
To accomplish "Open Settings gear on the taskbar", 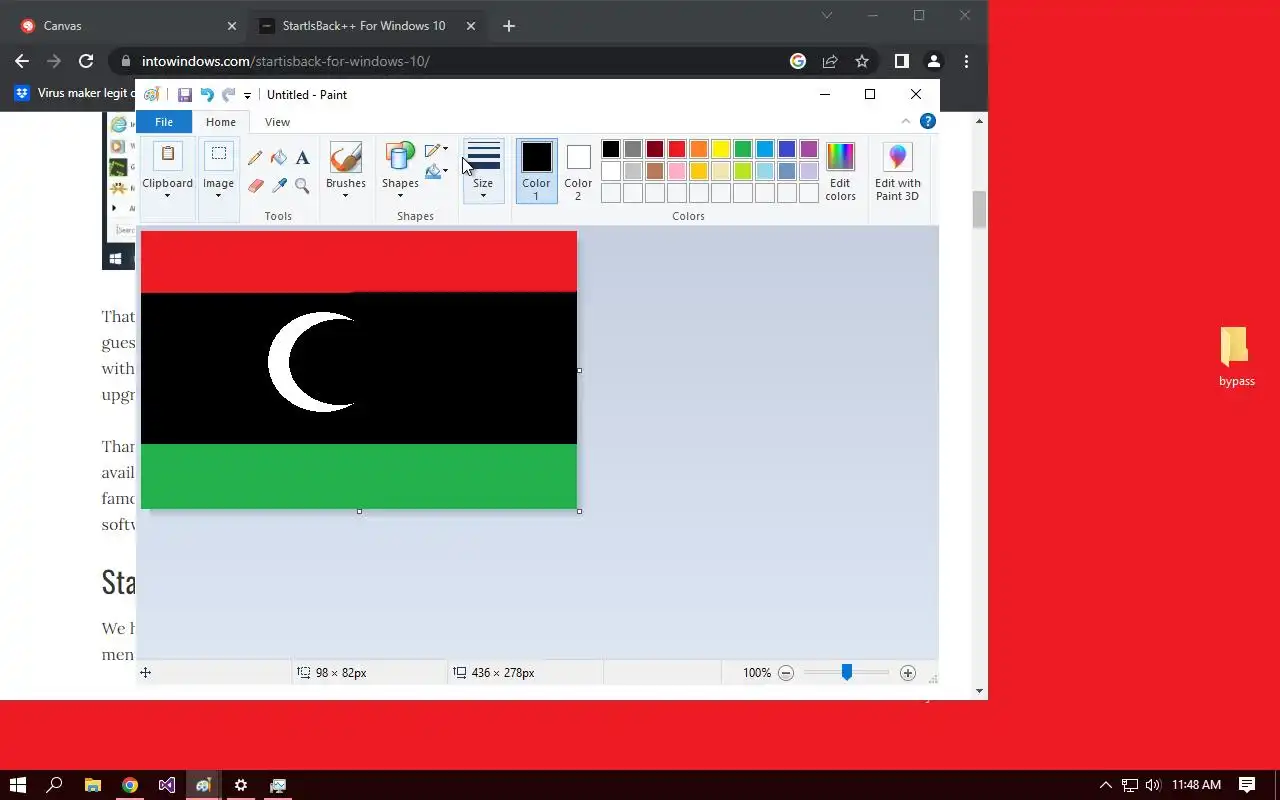I will (240, 785).
